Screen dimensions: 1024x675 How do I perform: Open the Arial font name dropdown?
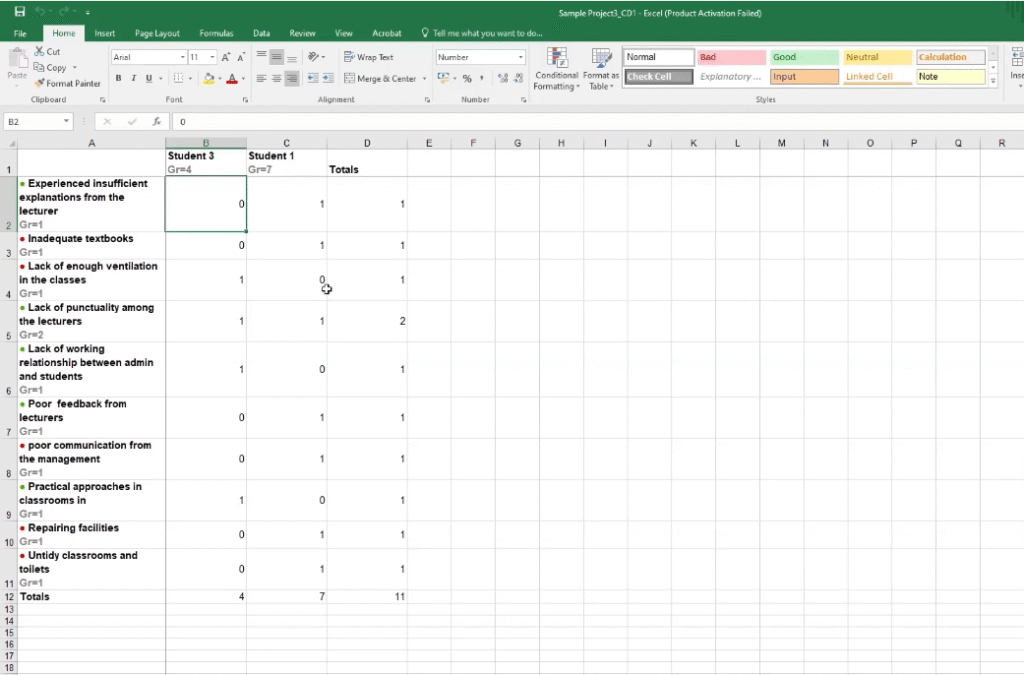point(183,58)
